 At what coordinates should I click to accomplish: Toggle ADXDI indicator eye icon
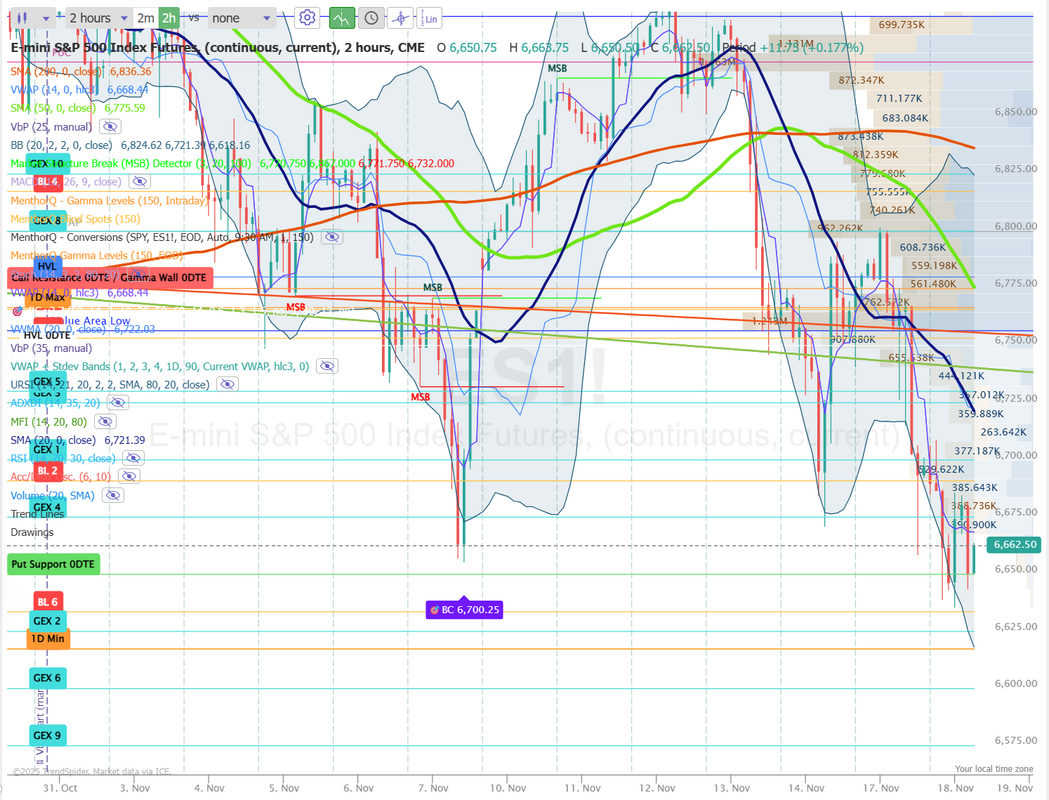click(x=118, y=402)
